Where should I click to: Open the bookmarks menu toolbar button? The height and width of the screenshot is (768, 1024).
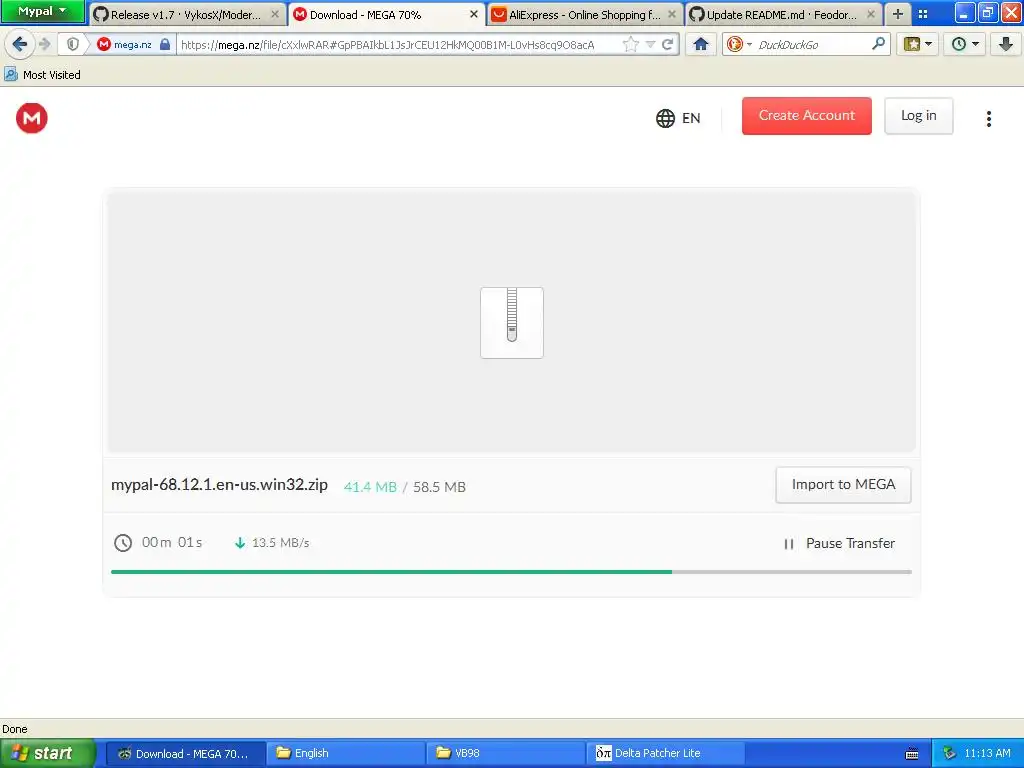click(918, 44)
